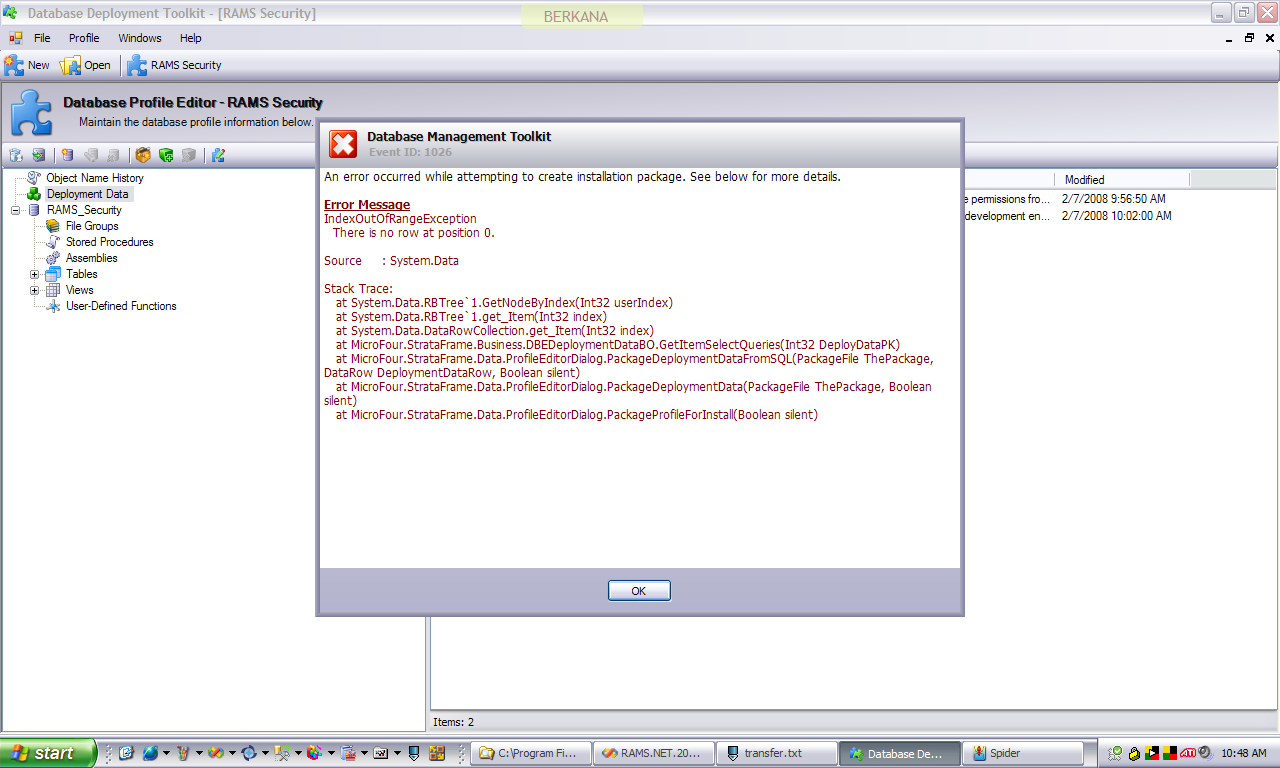Click the New profile toolbar icon

(x=27, y=65)
